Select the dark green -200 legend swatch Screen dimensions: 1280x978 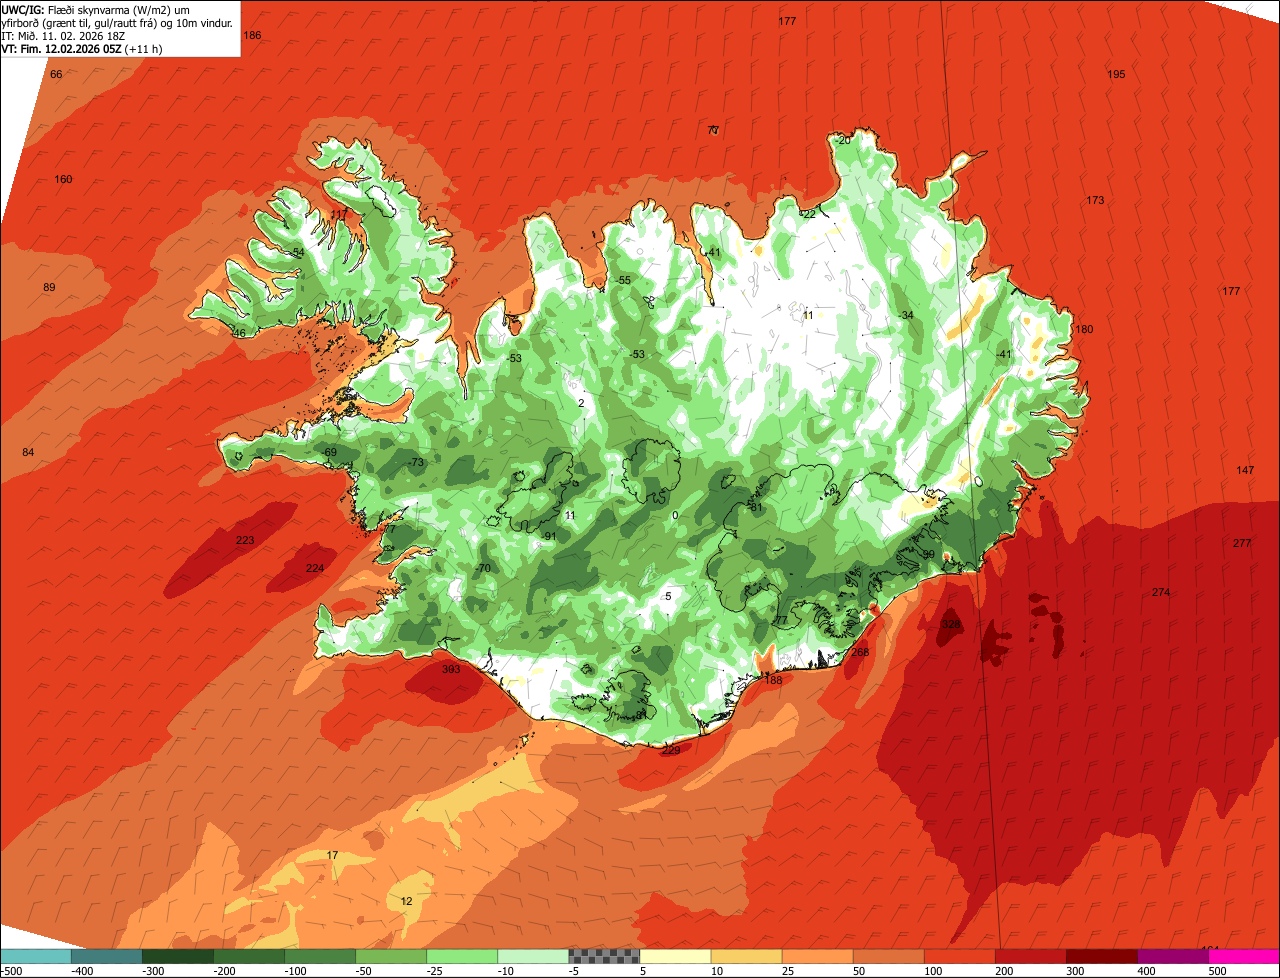pos(248,956)
